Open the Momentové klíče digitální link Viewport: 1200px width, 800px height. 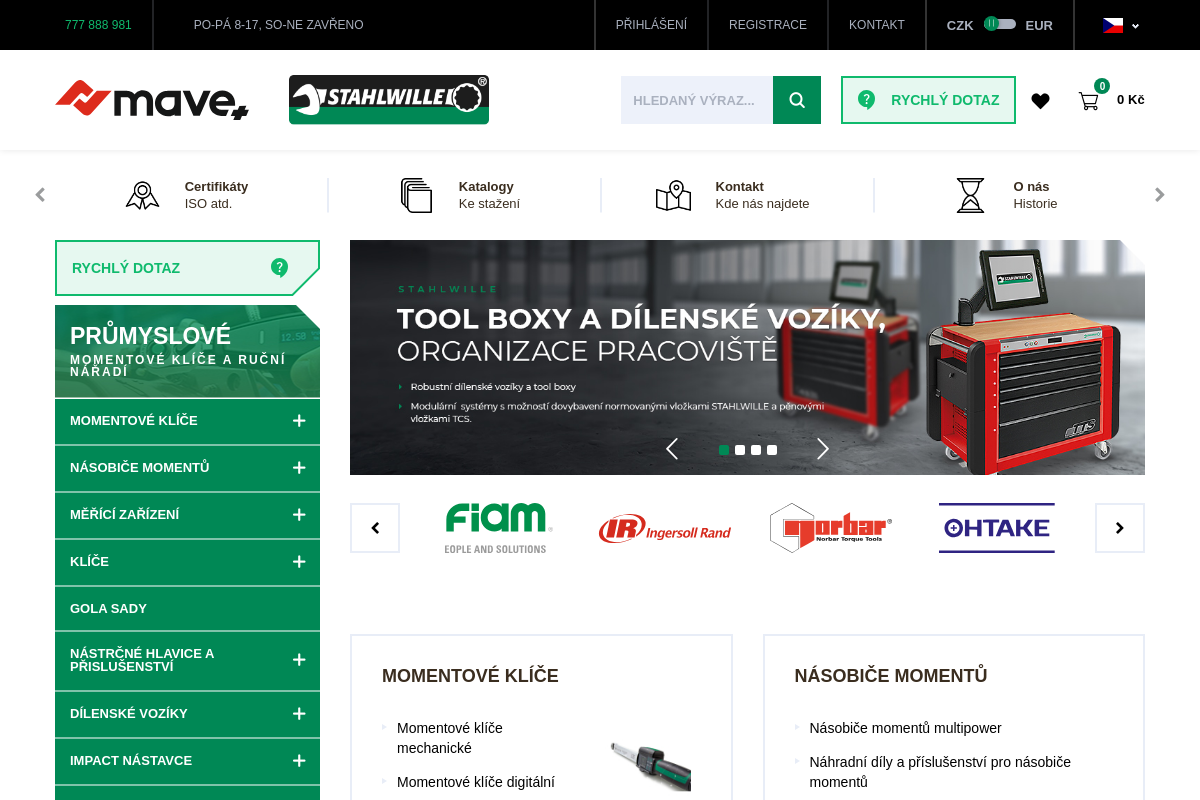pyautogui.click(x=475, y=782)
